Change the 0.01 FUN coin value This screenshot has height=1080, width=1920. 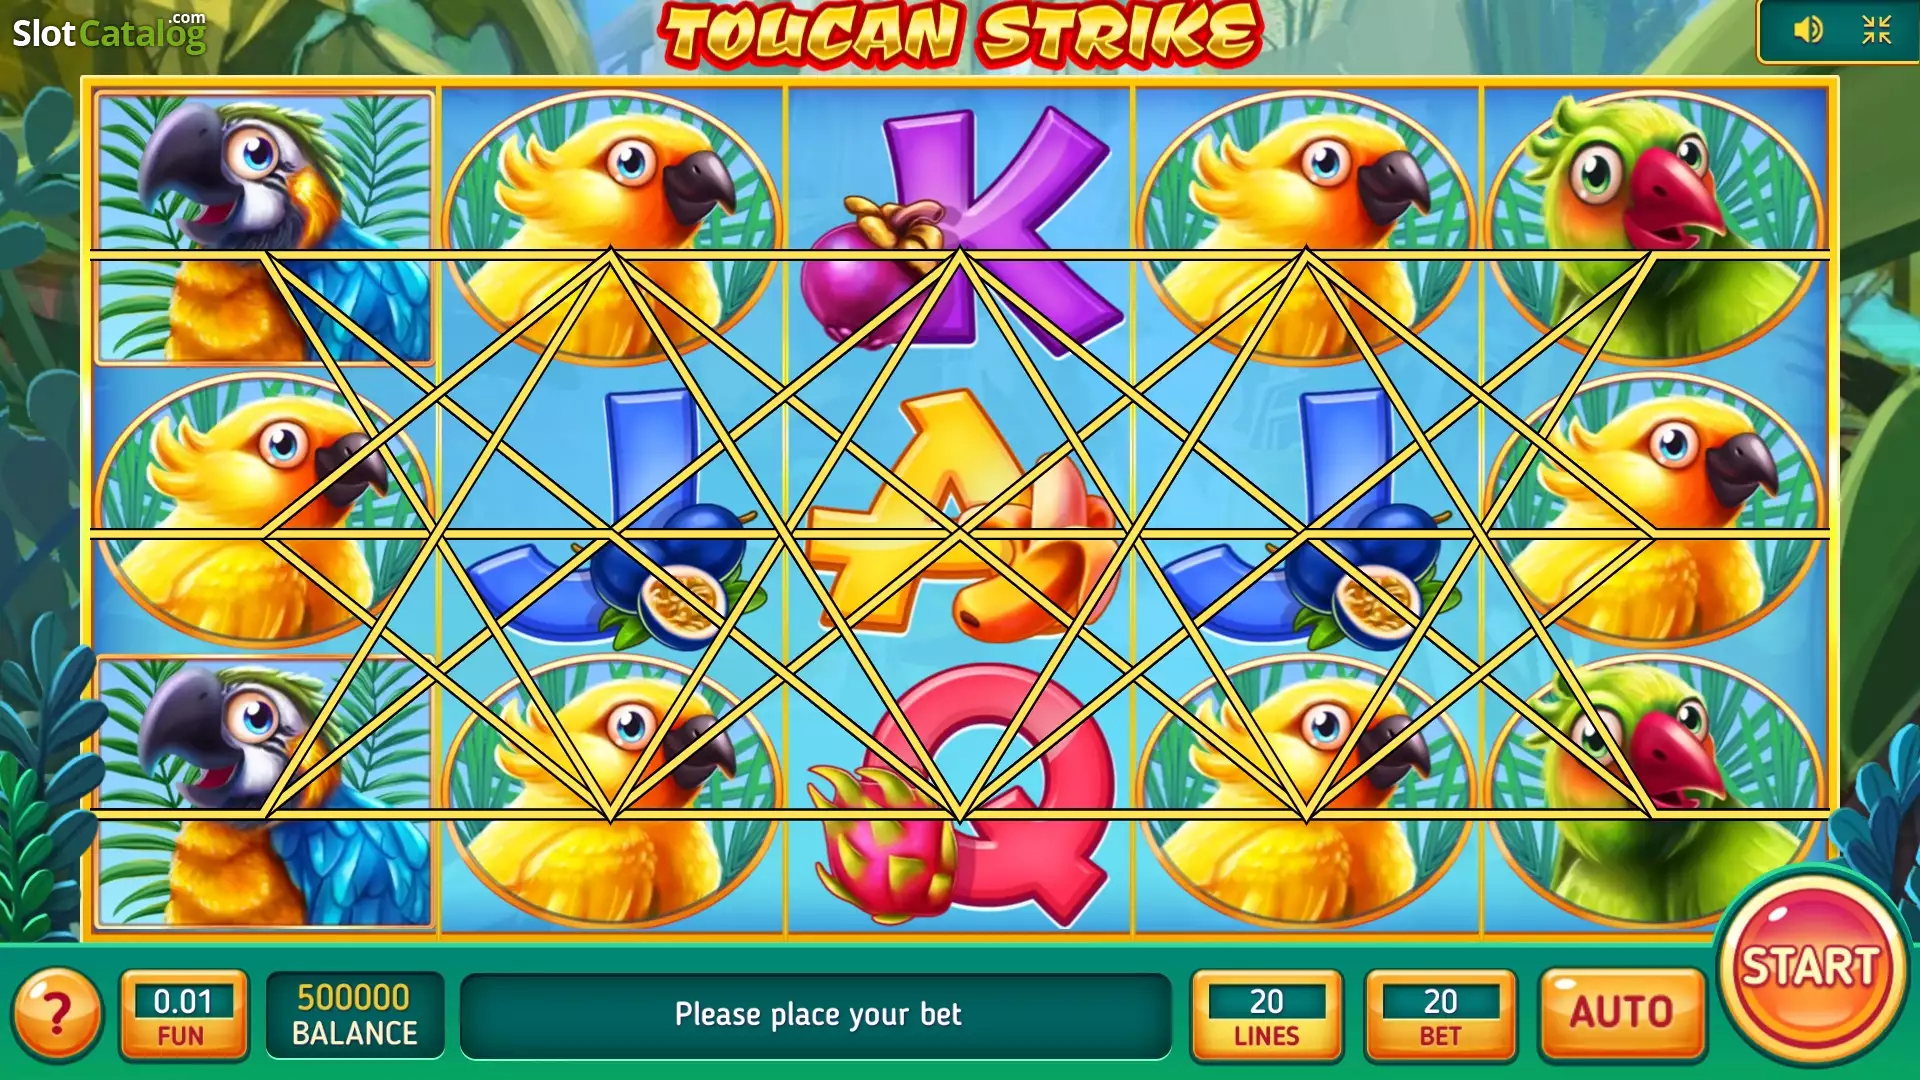click(x=183, y=1014)
